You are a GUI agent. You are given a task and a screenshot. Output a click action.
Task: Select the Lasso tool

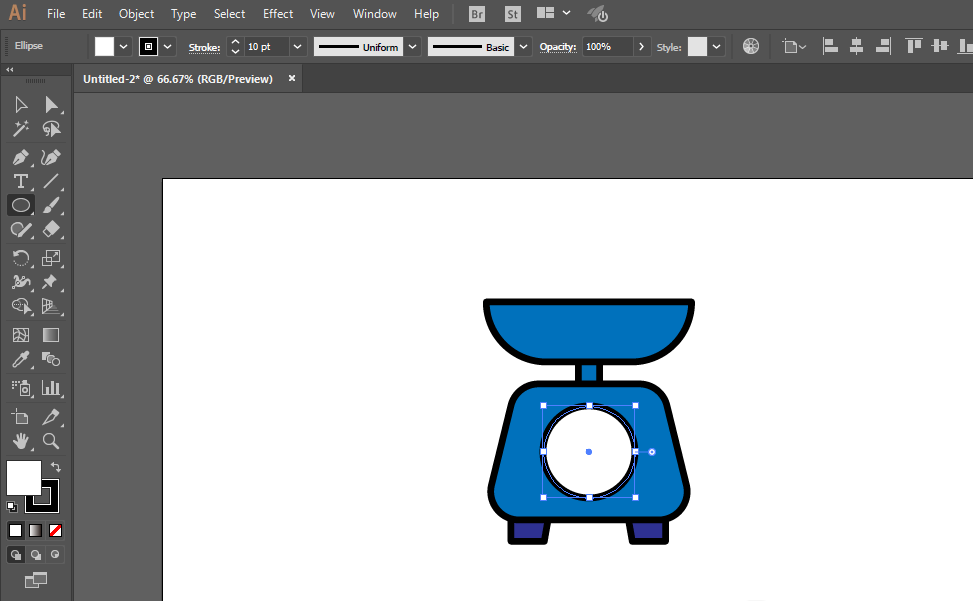tap(51, 128)
